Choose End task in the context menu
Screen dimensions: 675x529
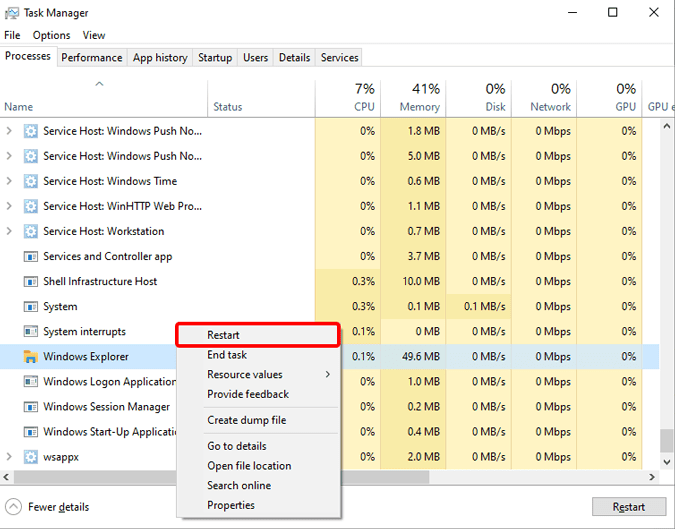pyautogui.click(x=258, y=355)
